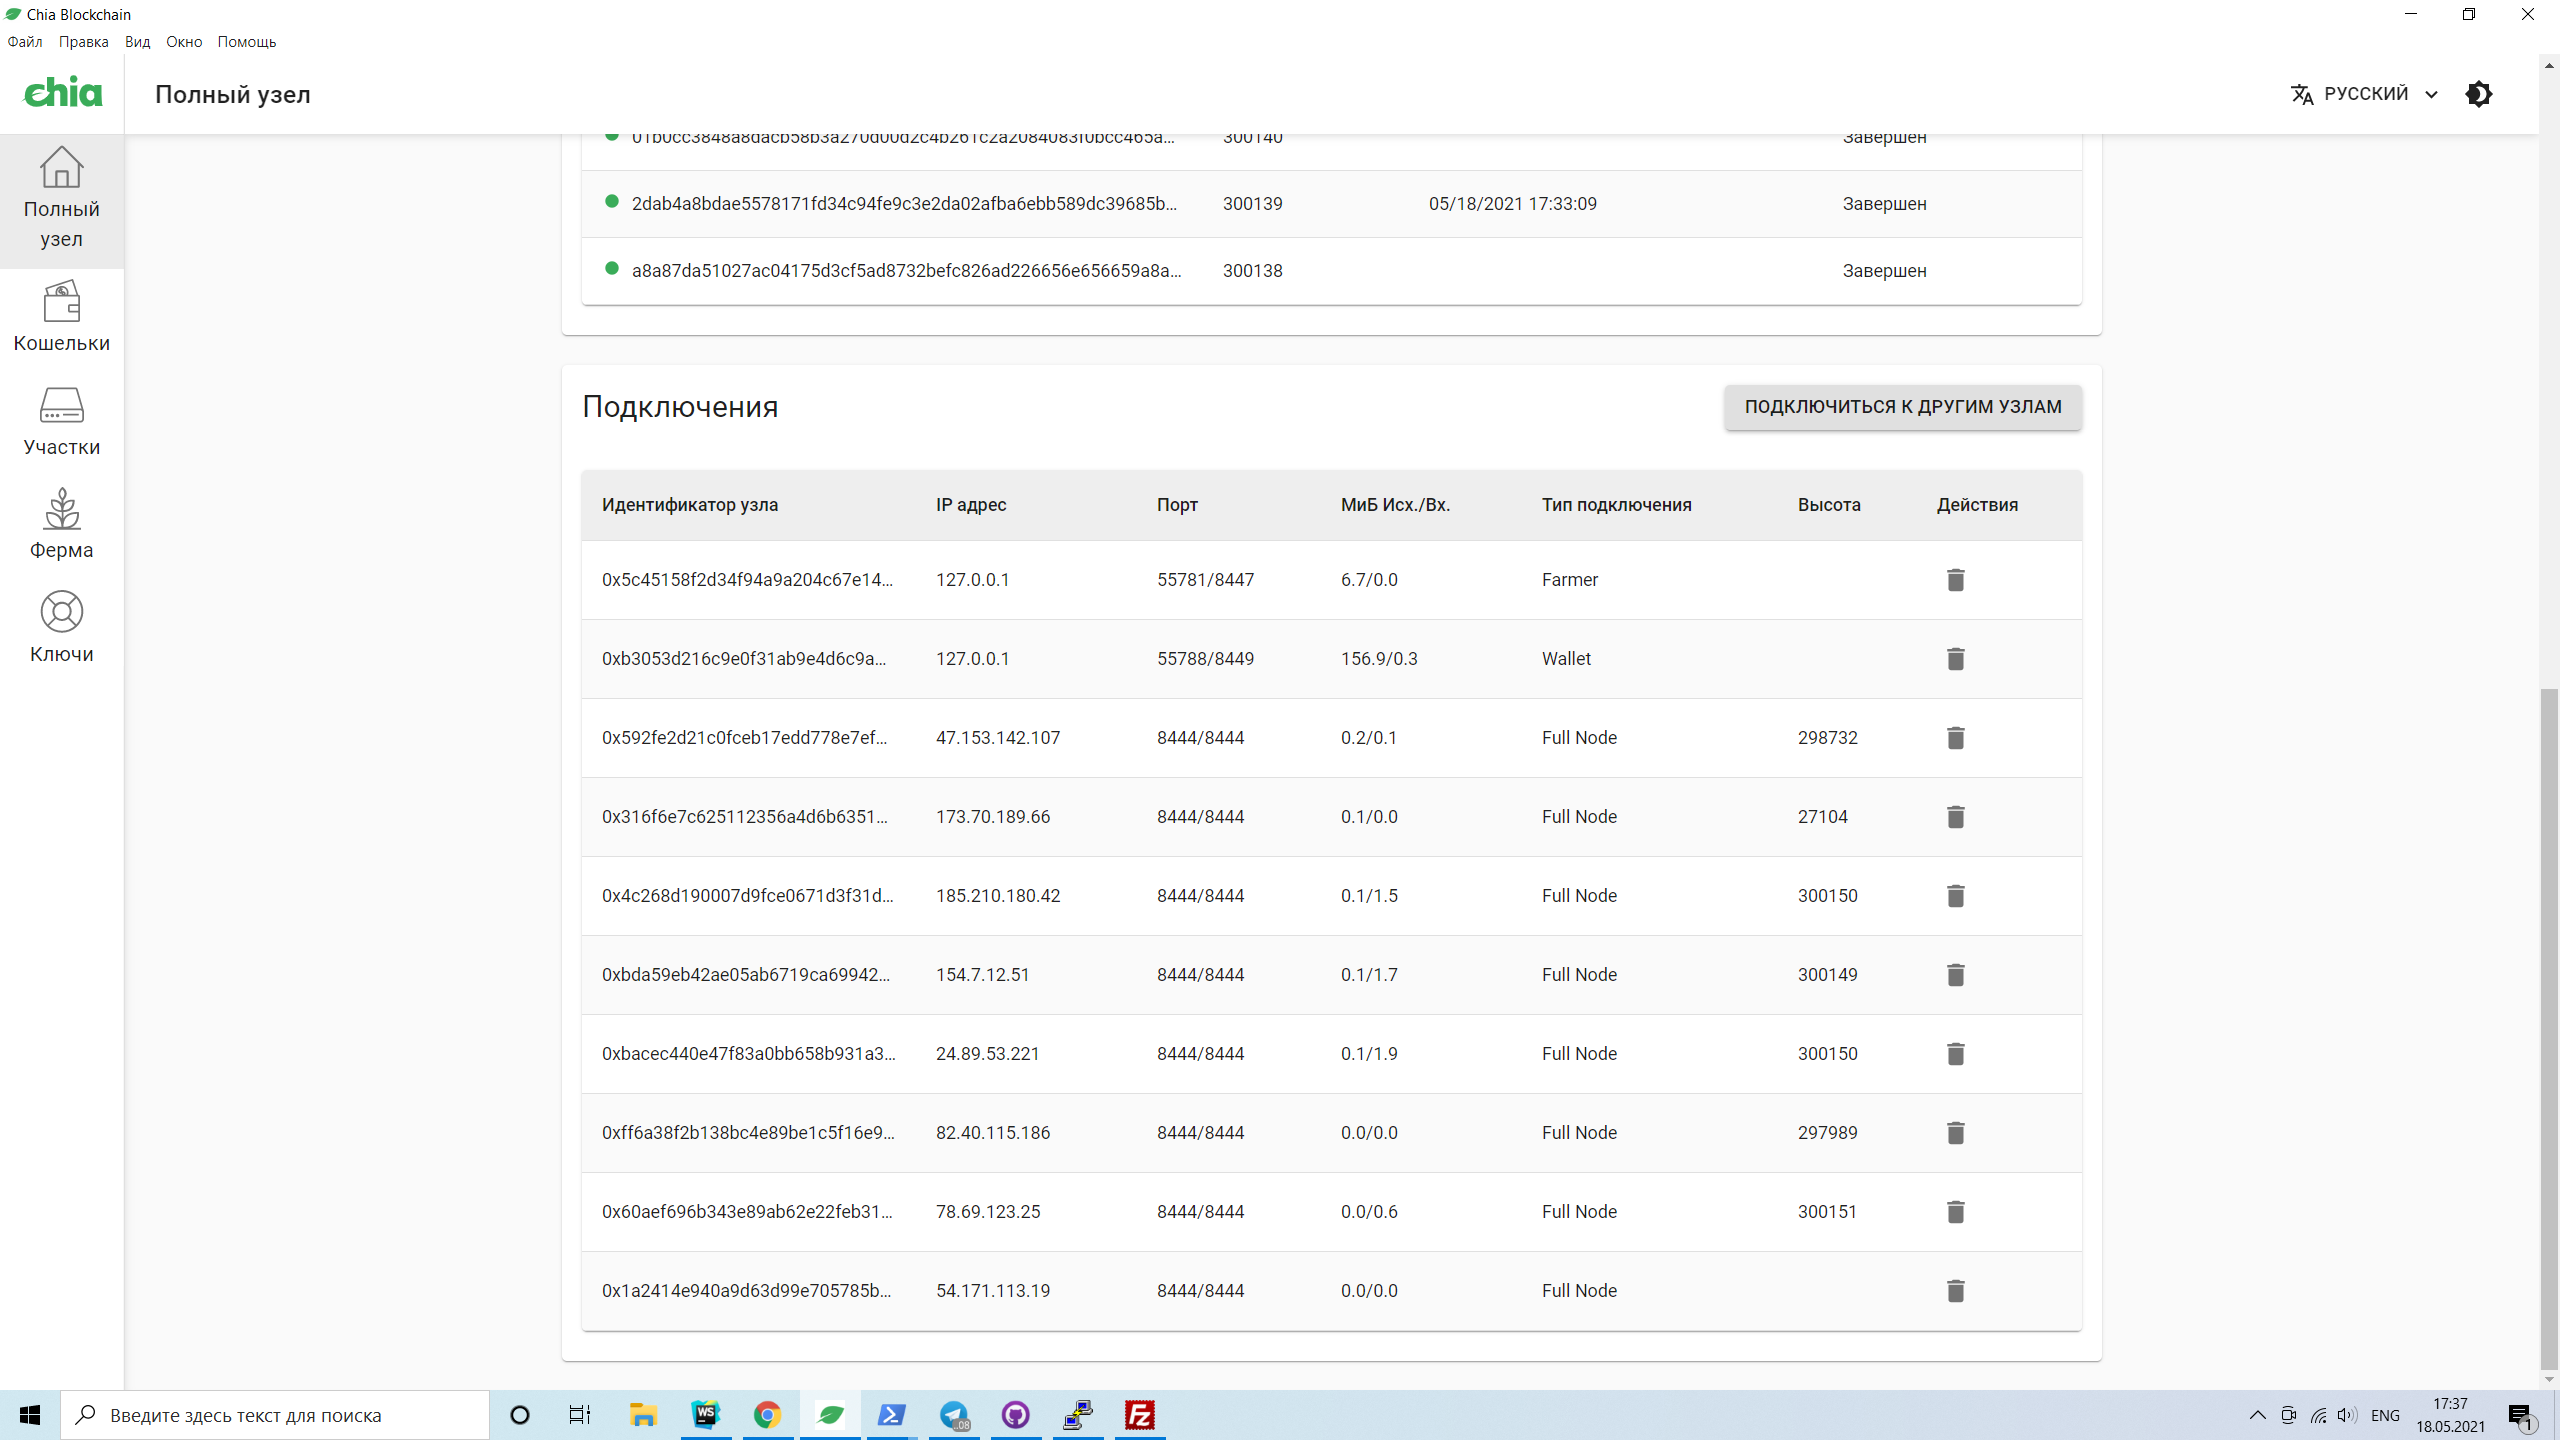The image size is (2560, 1440).
Task: Open the Вид menu
Action: 138,42
